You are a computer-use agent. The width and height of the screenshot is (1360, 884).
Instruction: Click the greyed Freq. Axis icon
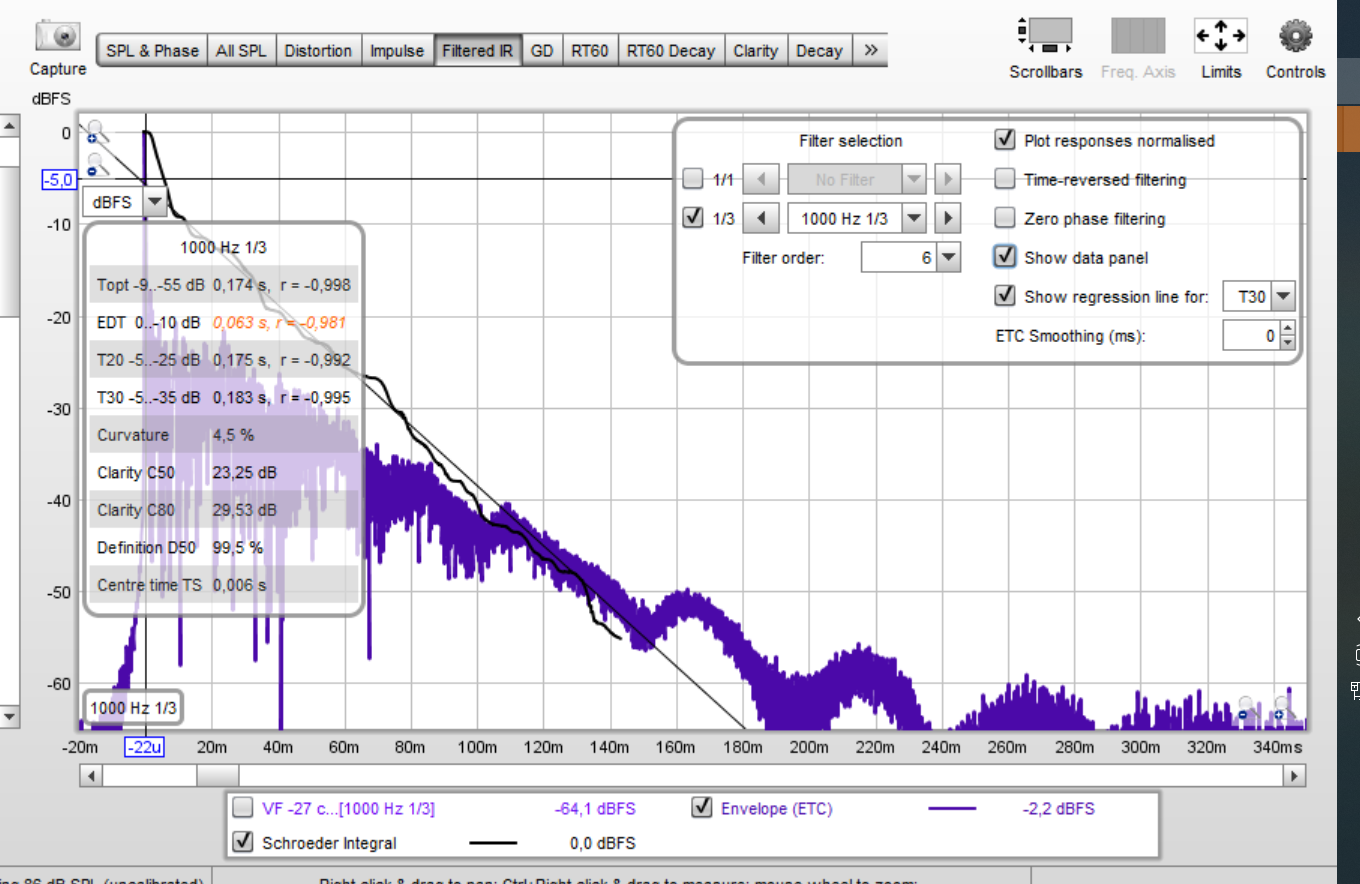1138,36
